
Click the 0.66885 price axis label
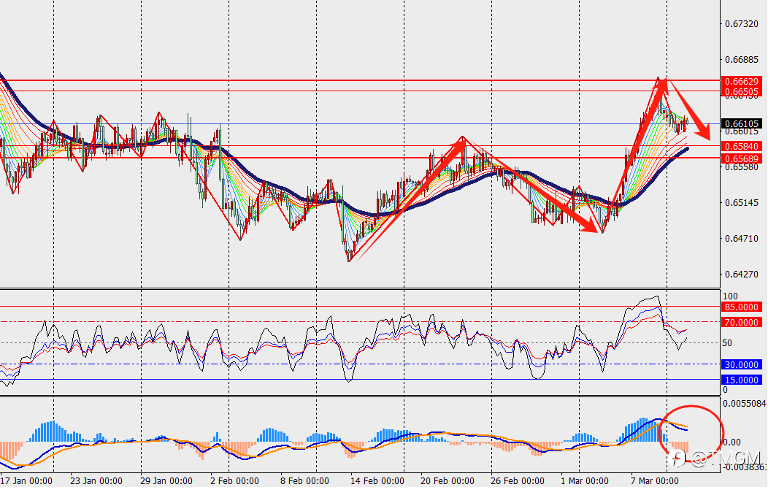742,59
